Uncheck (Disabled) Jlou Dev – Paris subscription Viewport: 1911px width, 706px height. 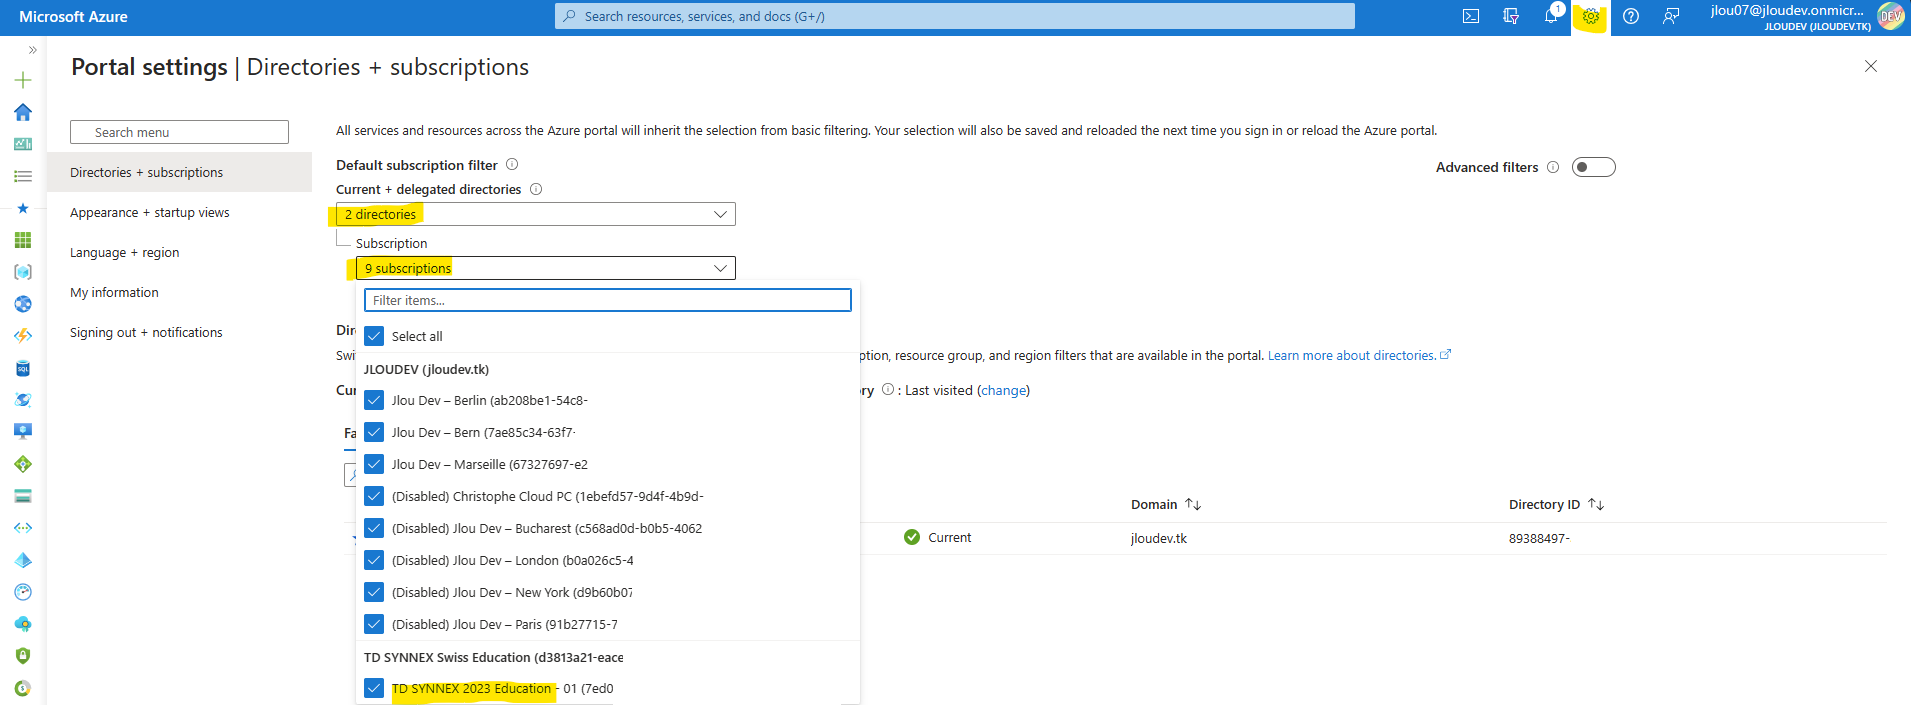click(x=374, y=624)
